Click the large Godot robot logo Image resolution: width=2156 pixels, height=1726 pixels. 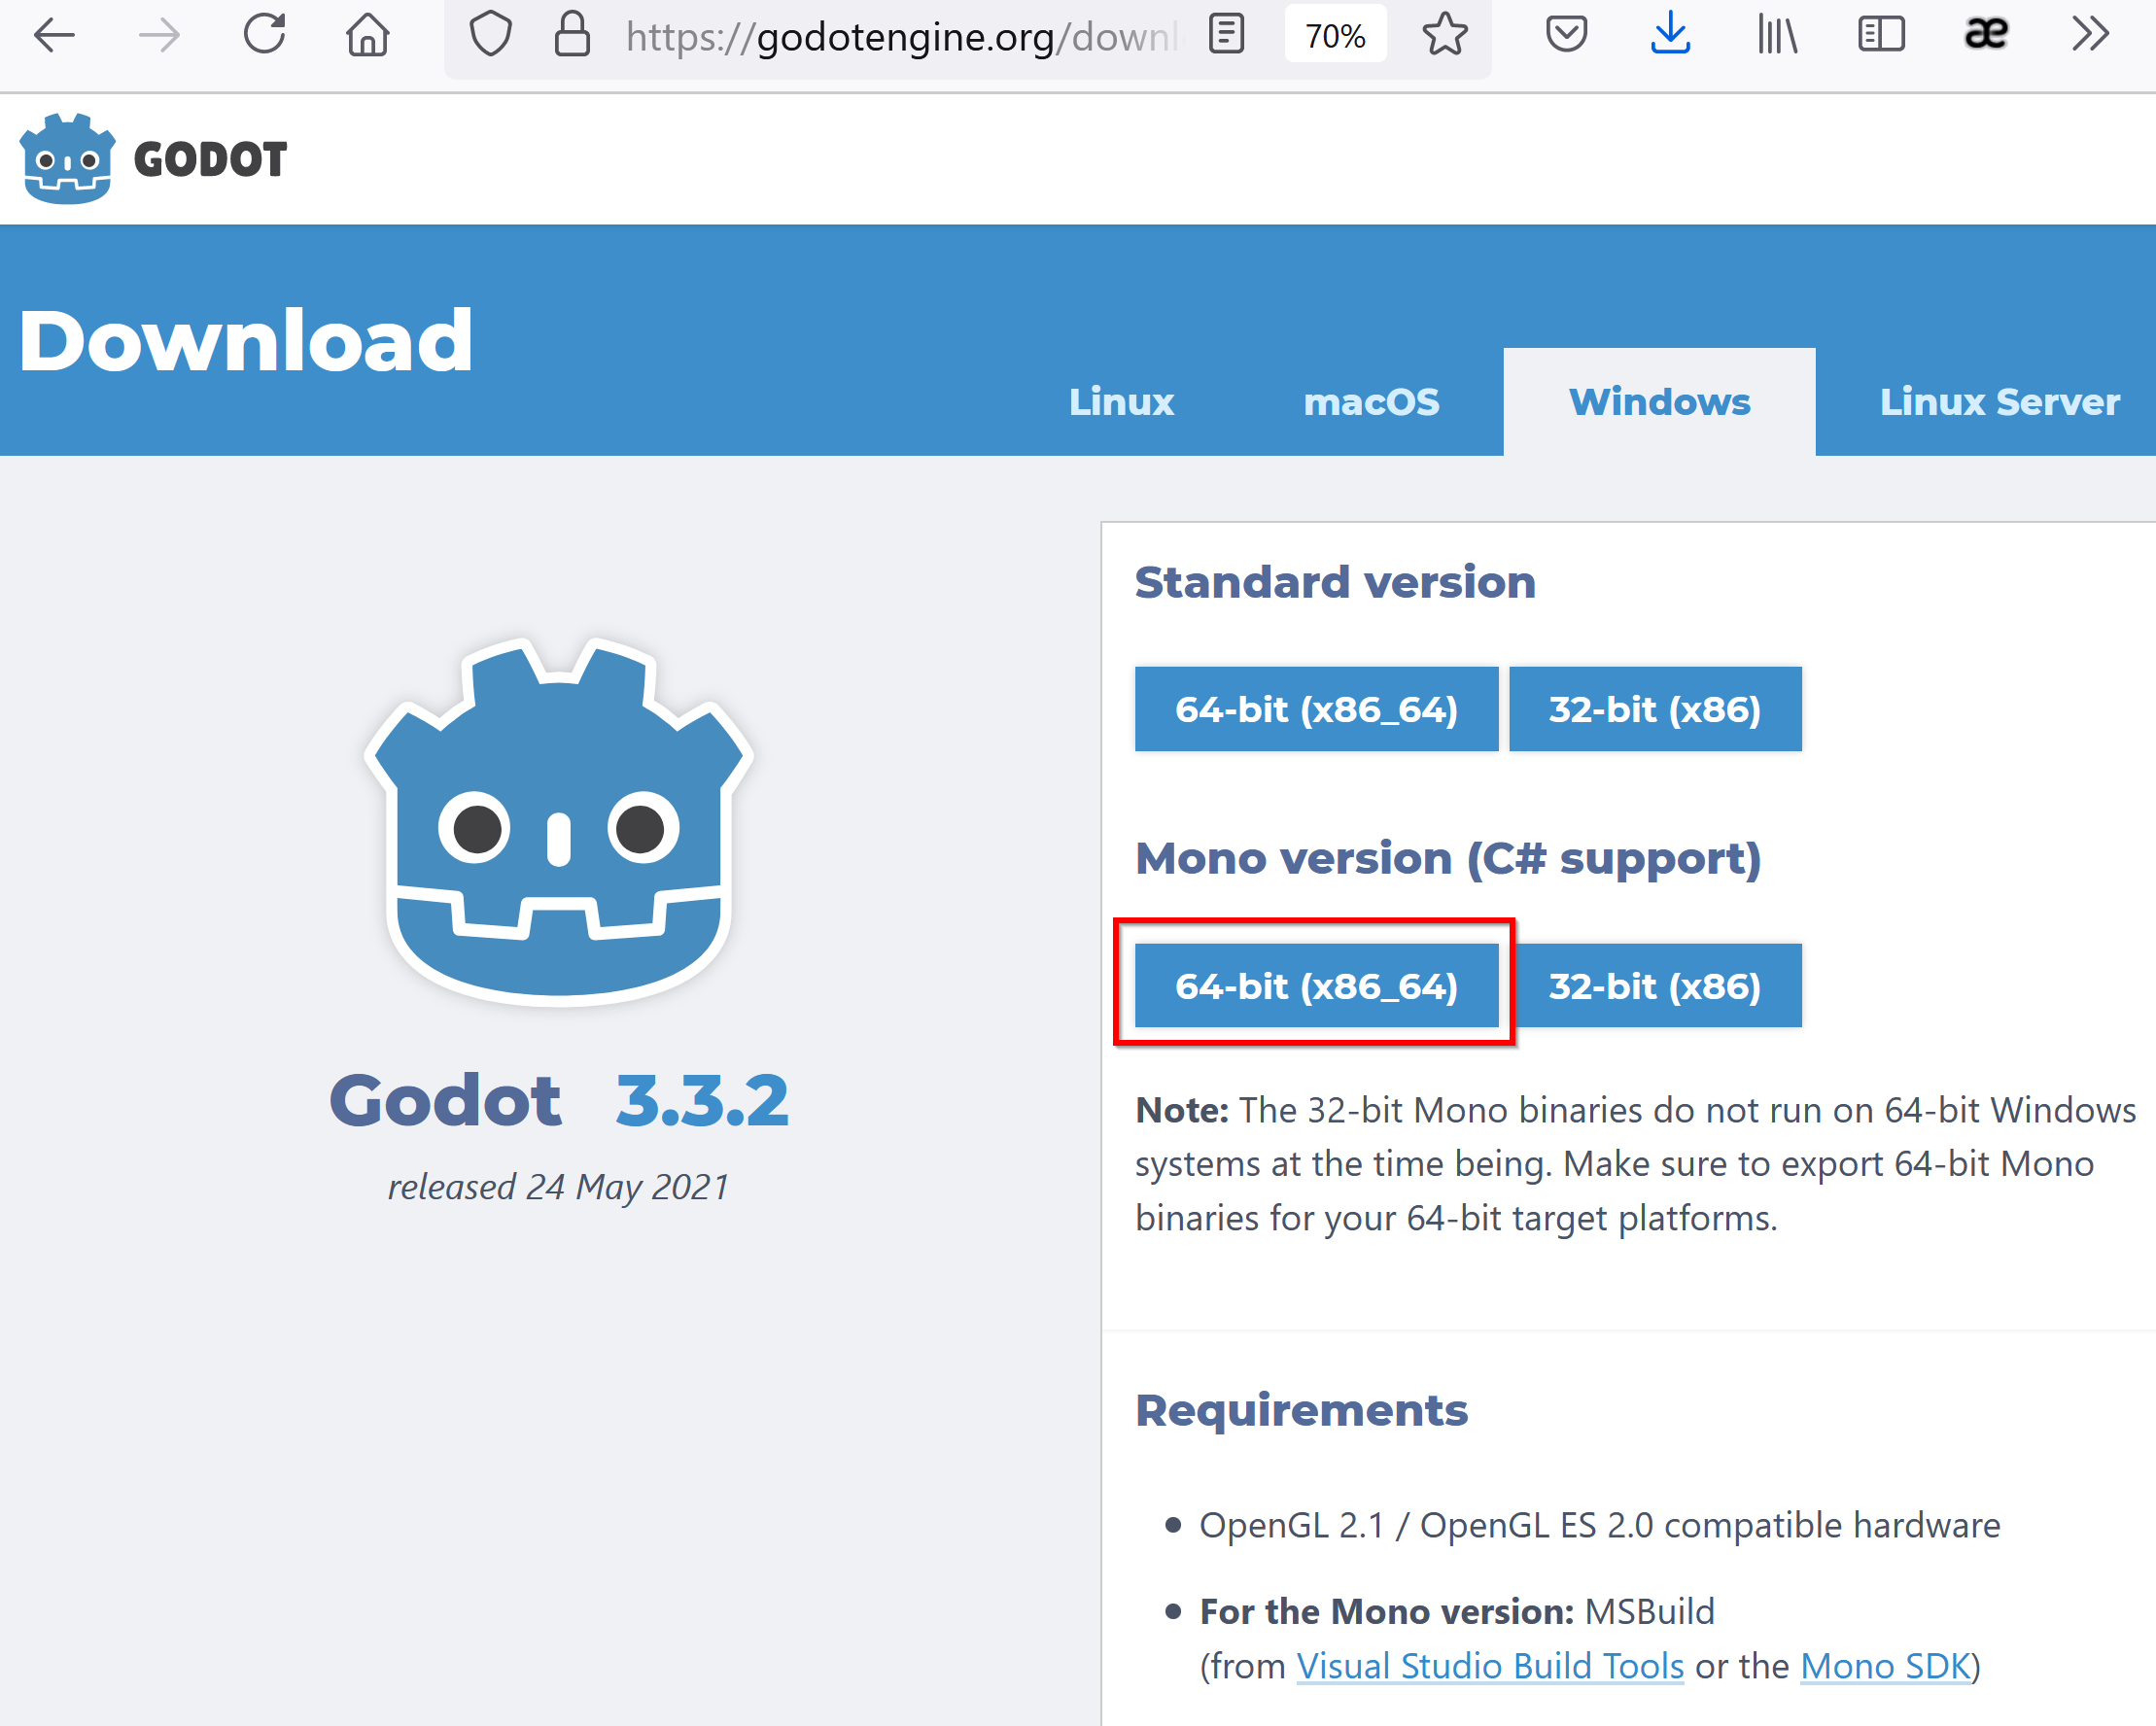pyautogui.click(x=559, y=821)
